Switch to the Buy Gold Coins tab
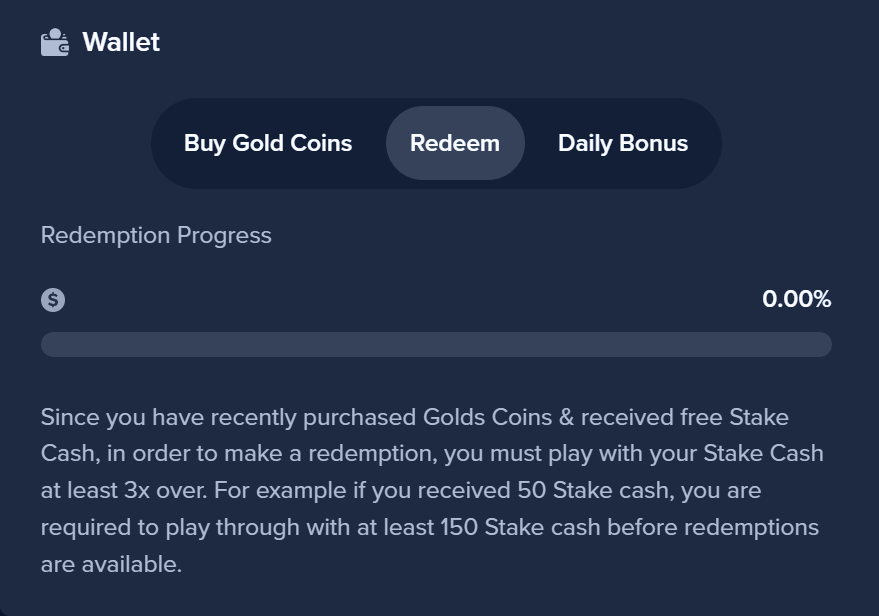 click(x=267, y=143)
